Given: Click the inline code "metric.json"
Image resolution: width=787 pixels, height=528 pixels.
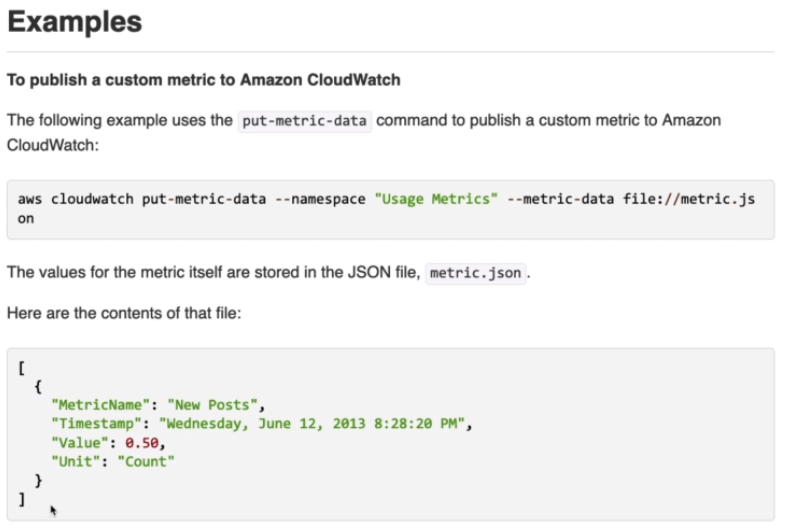Looking at the screenshot, I should 475,274.
